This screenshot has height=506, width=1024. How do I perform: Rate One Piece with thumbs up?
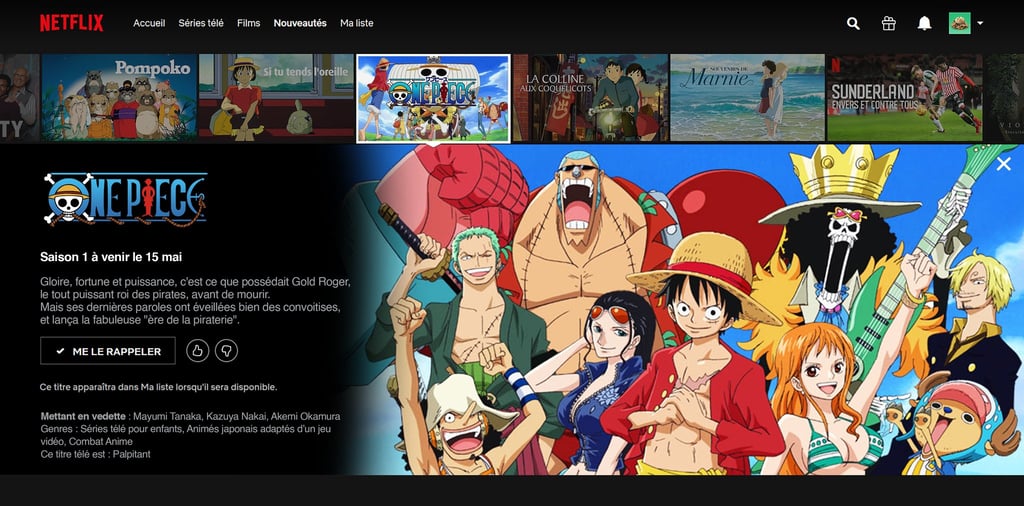click(x=197, y=351)
